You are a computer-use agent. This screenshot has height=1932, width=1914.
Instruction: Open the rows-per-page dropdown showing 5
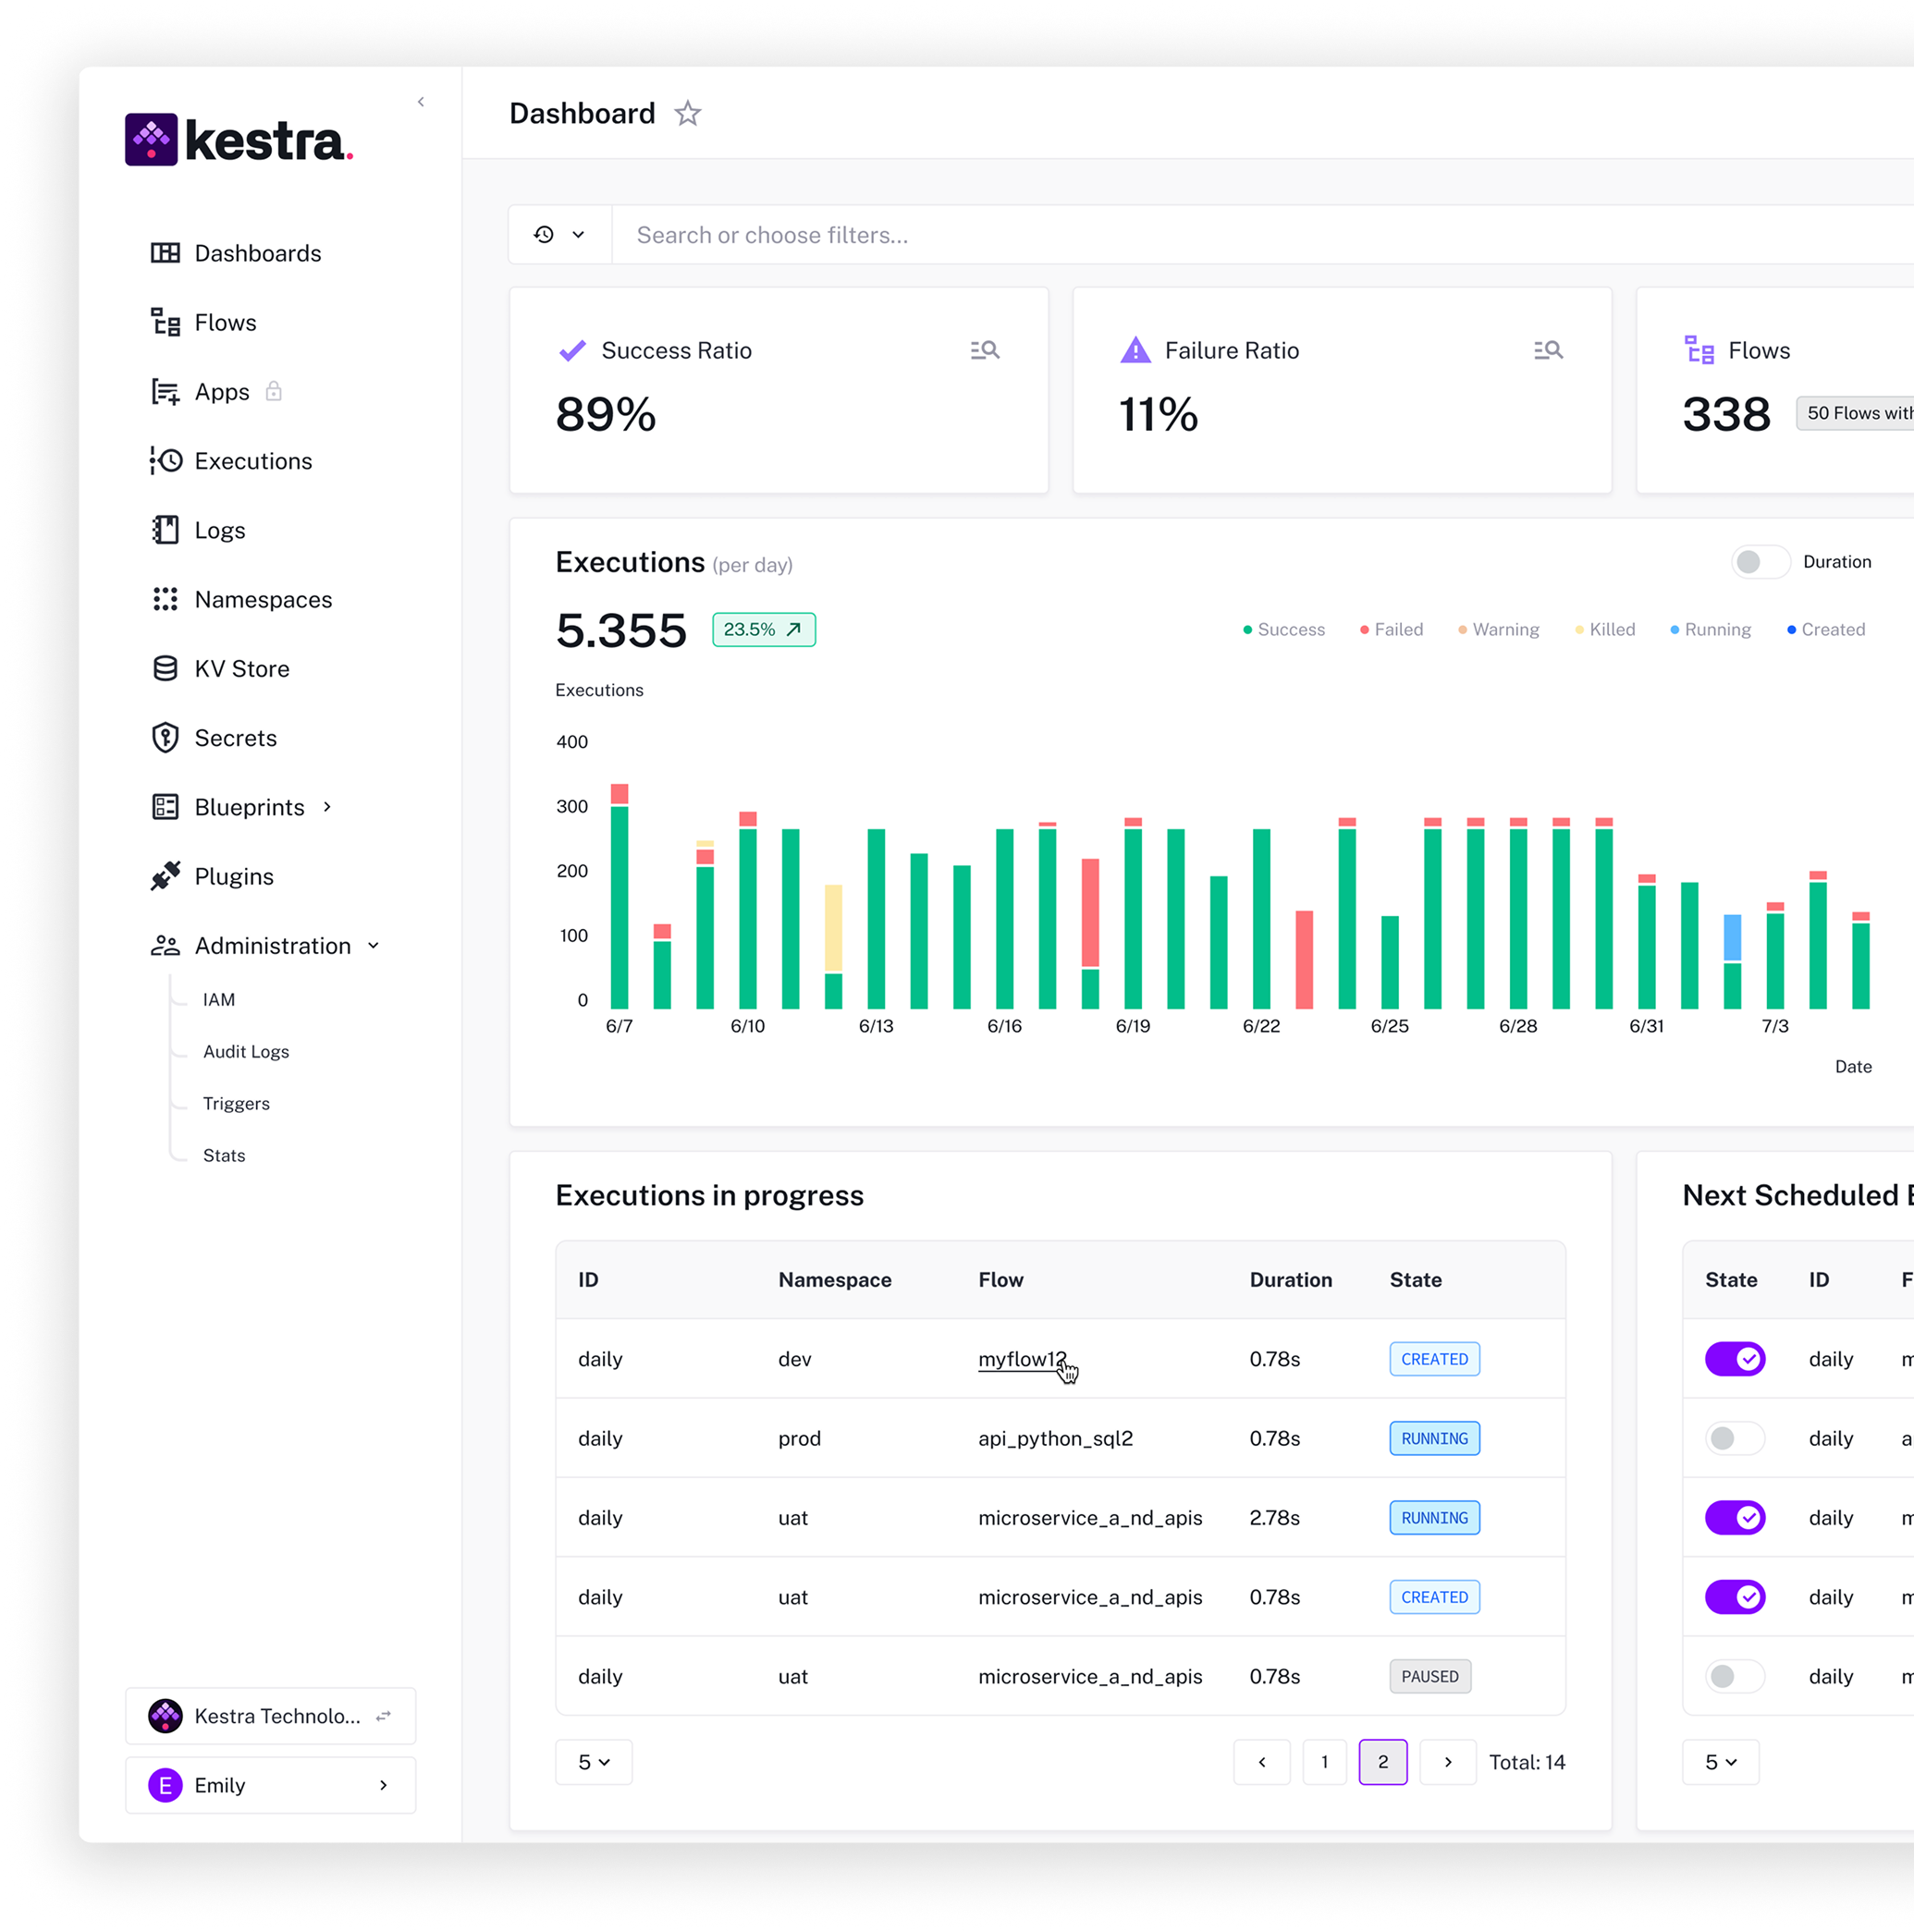coord(593,1762)
